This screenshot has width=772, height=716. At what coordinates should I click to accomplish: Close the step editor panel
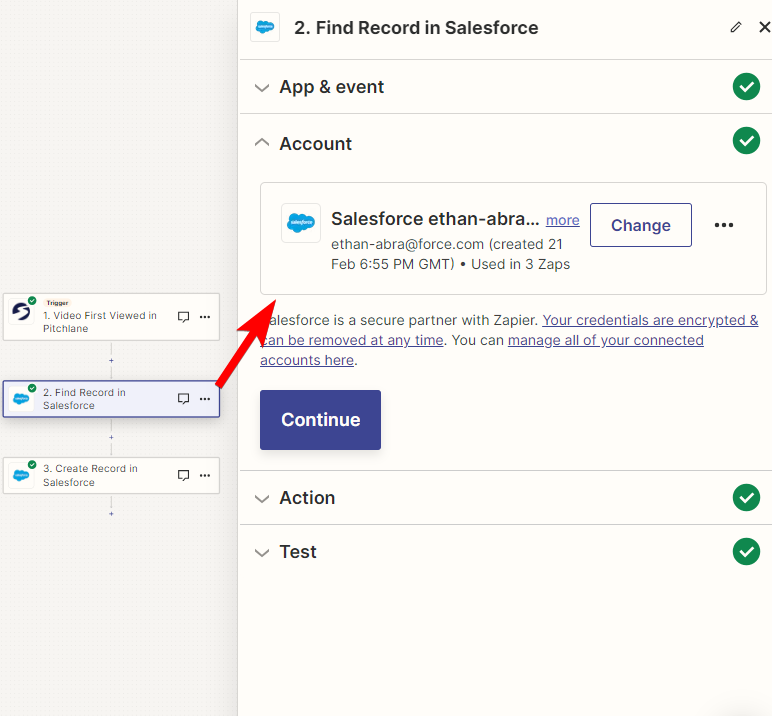pos(764,28)
